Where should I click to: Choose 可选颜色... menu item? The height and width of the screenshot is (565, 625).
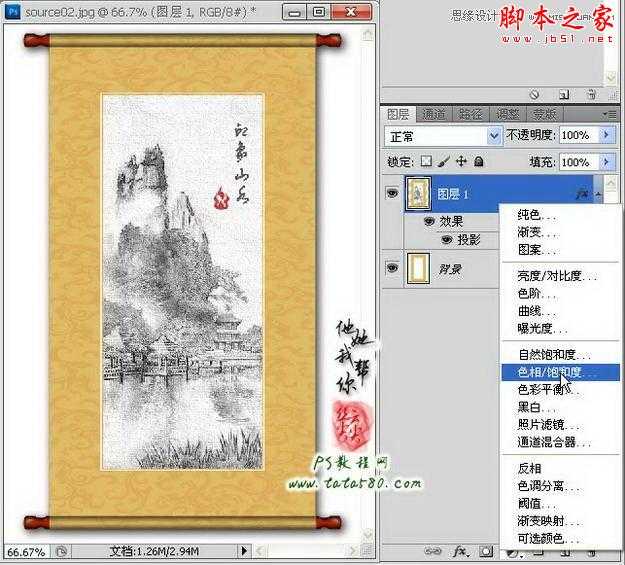560,538
